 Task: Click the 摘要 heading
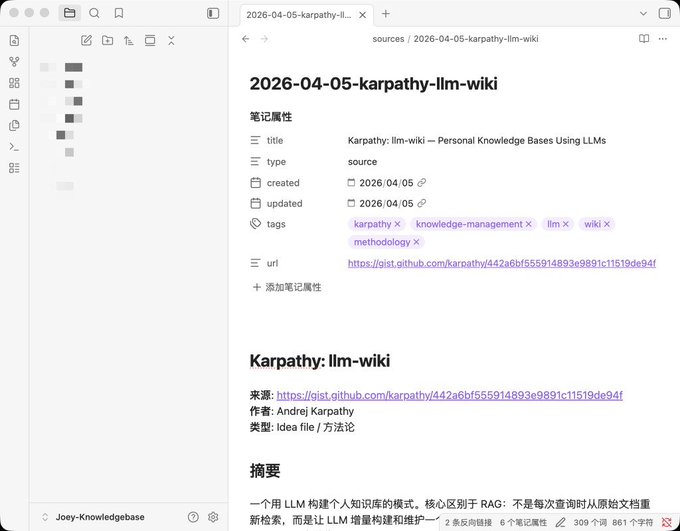coord(265,471)
